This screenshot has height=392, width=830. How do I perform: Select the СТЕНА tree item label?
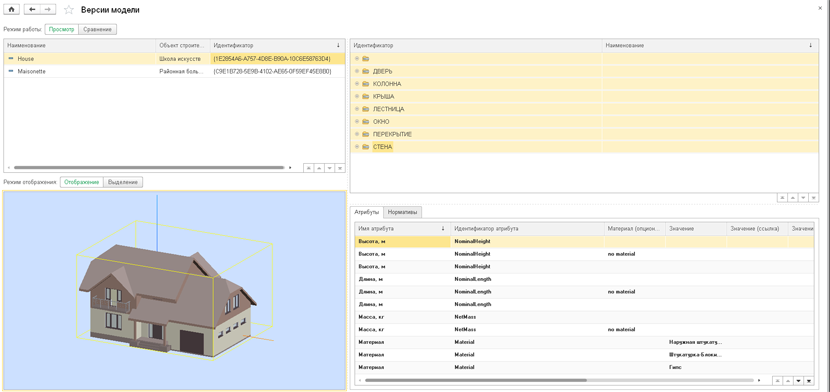(383, 147)
